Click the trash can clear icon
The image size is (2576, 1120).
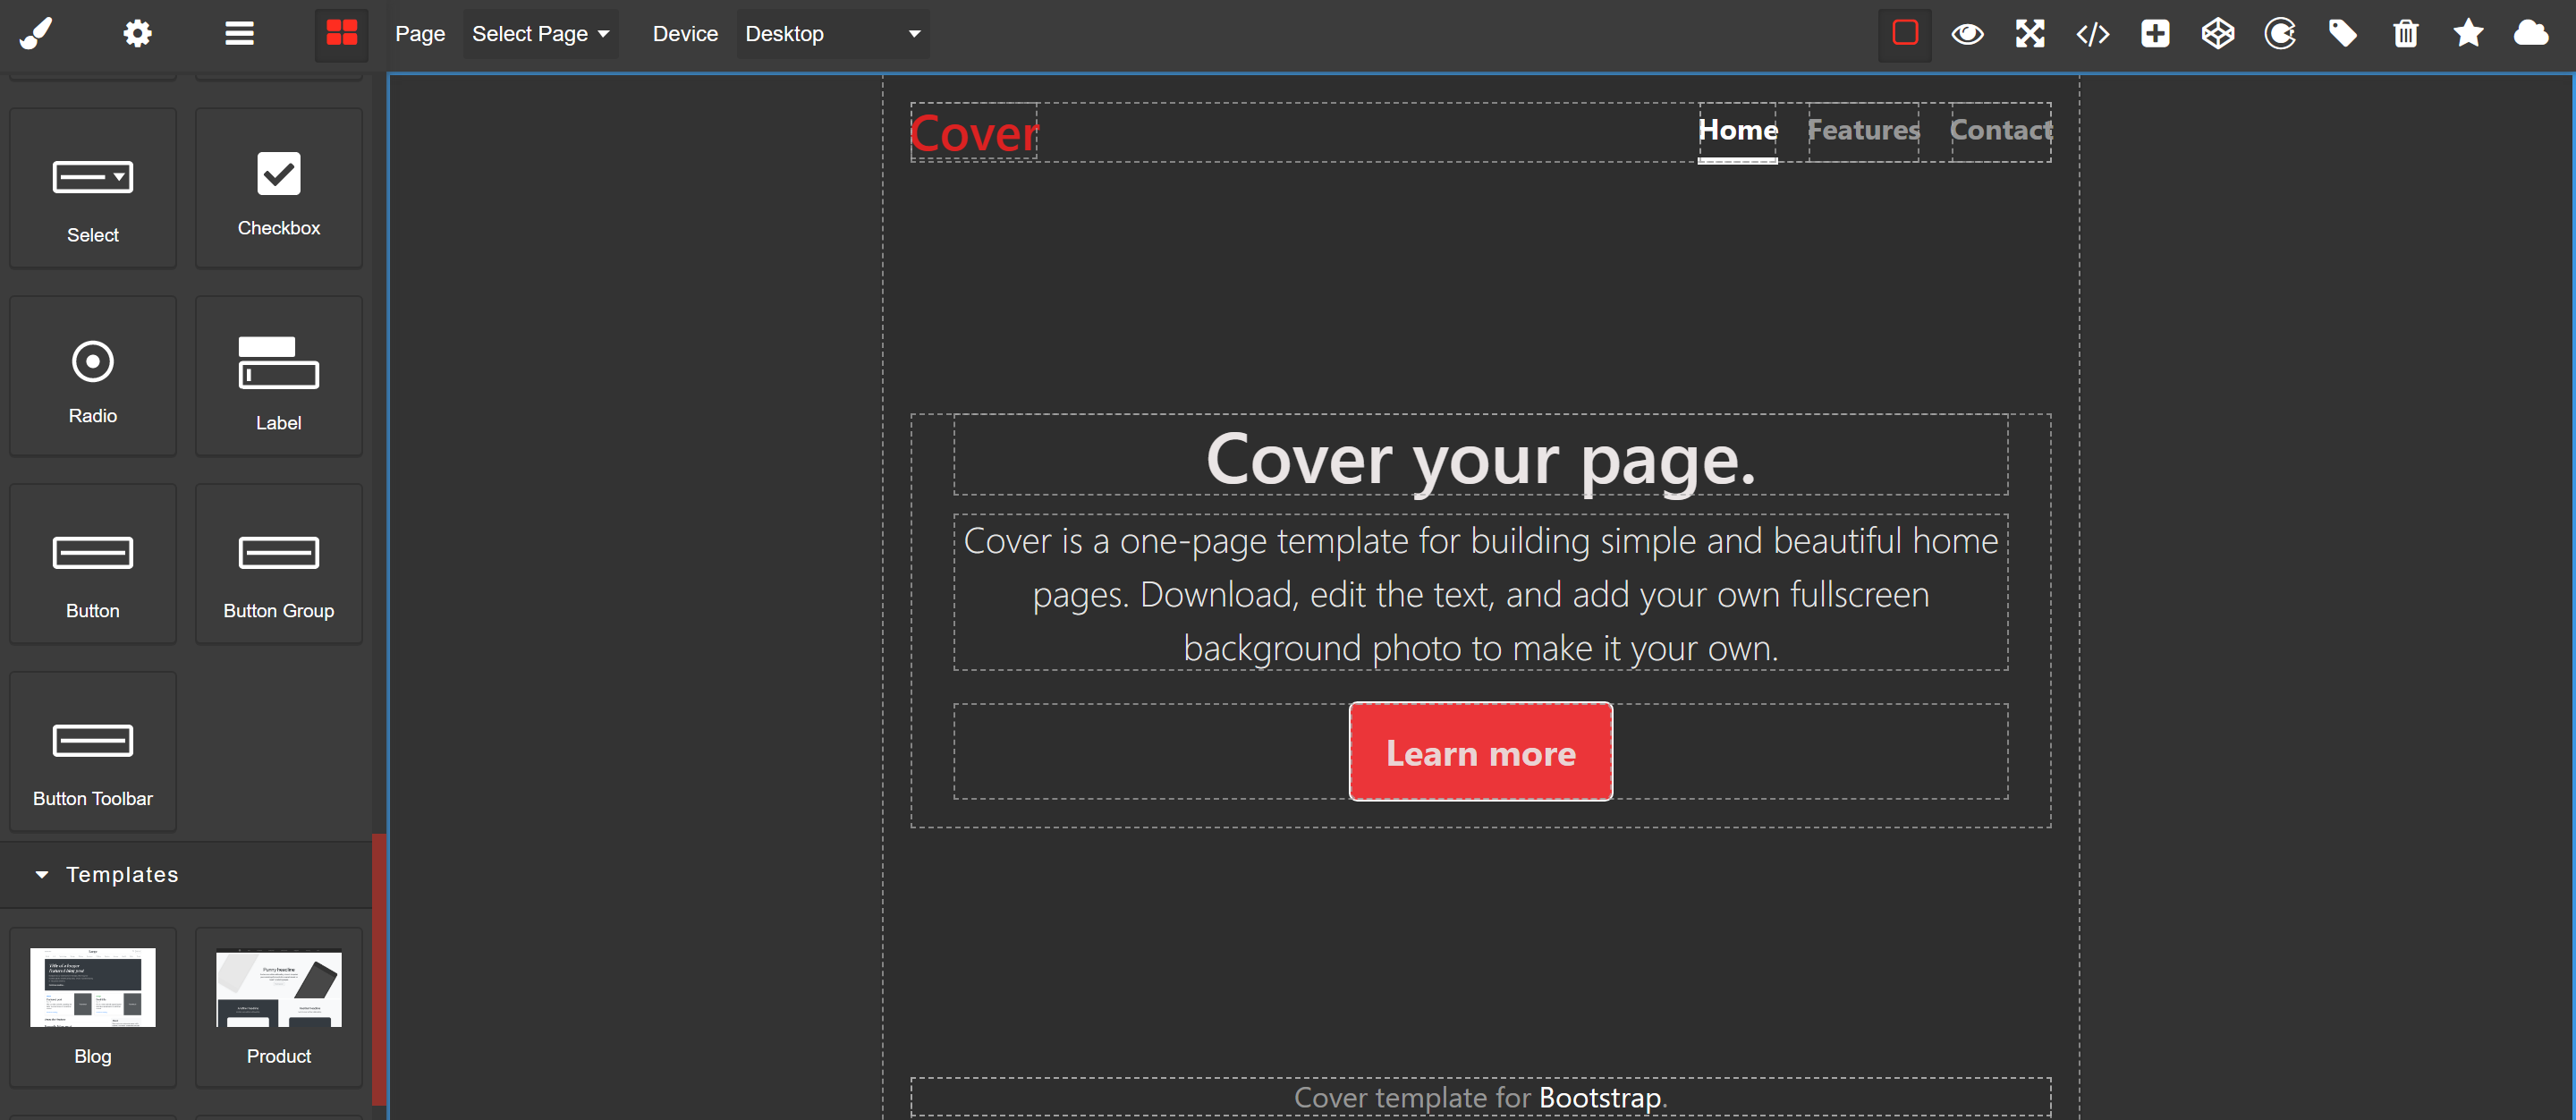(2405, 34)
